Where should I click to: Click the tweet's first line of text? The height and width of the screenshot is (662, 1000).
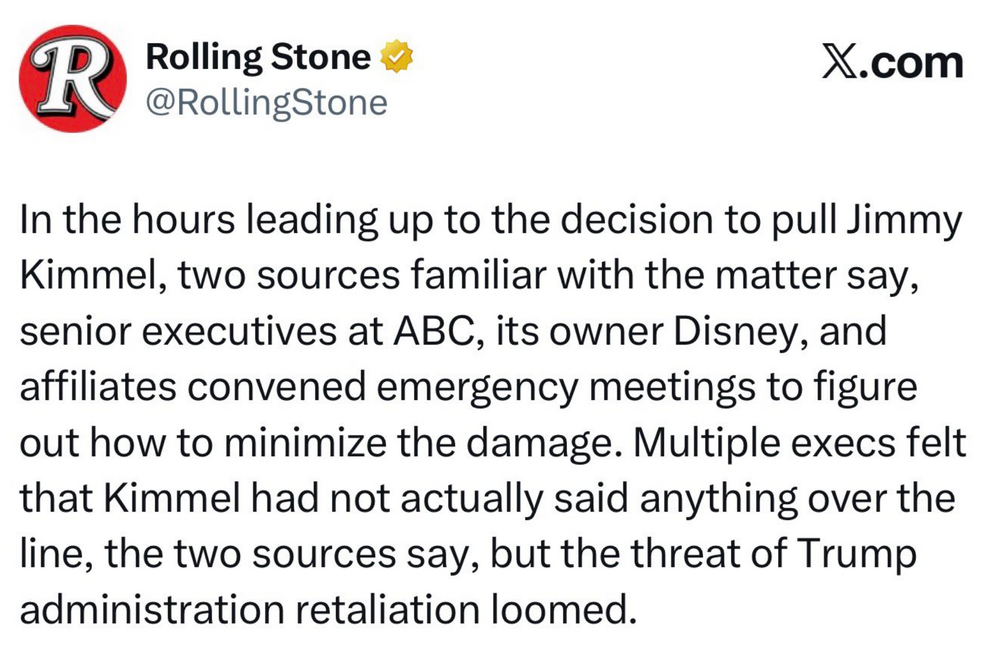coord(490,223)
